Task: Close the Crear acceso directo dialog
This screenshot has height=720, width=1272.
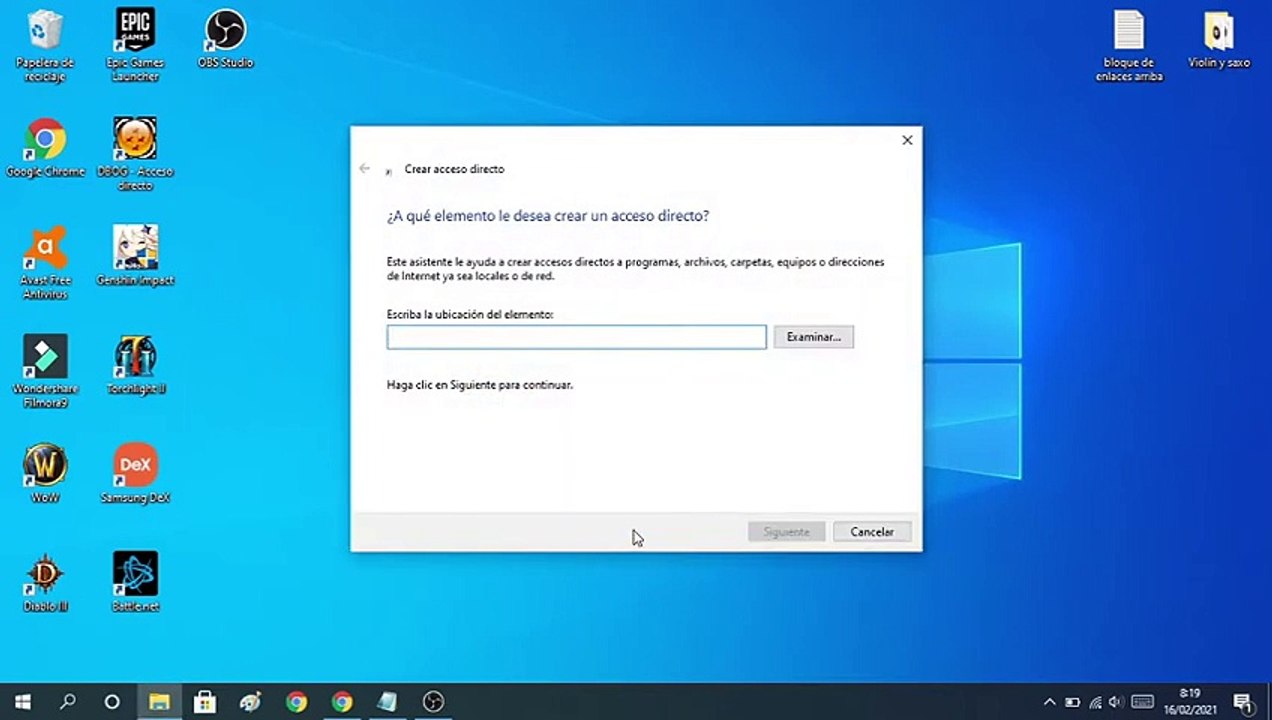Action: pos(907,140)
